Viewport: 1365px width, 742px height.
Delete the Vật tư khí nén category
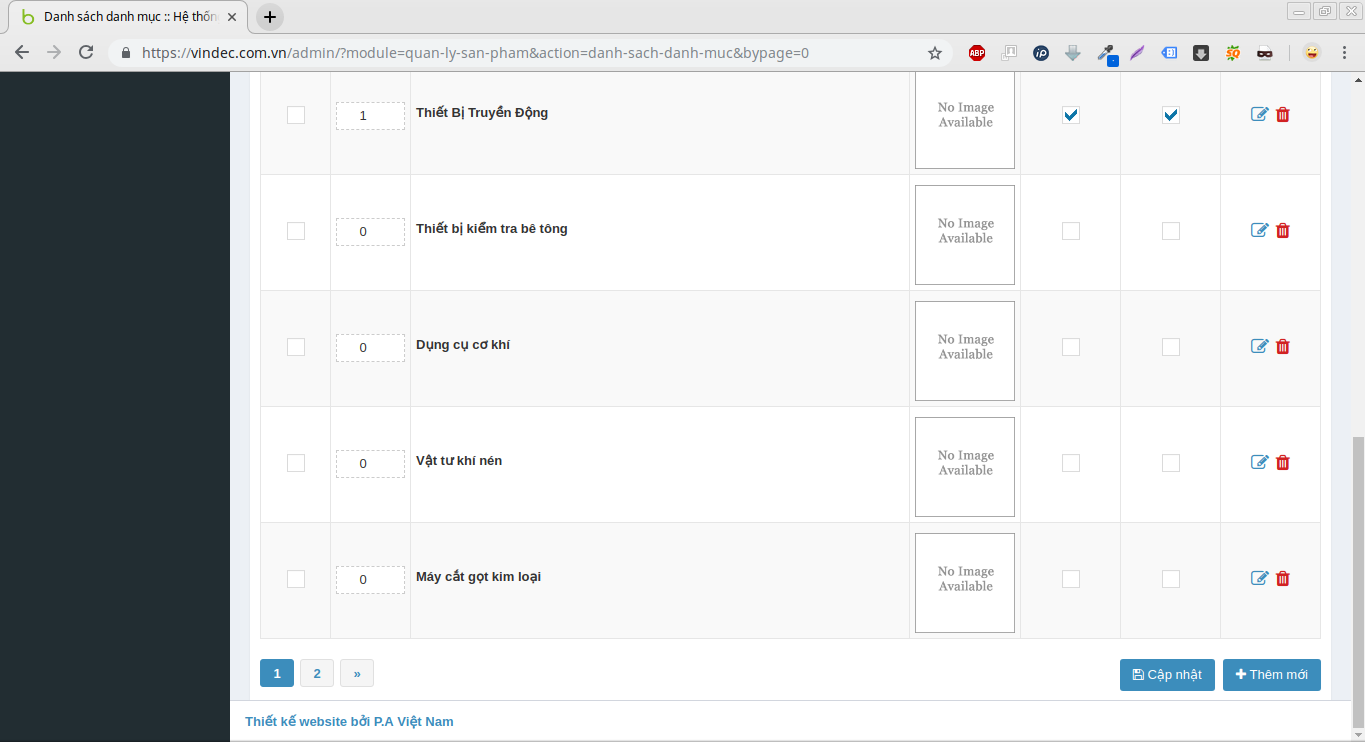pyautogui.click(x=1283, y=462)
